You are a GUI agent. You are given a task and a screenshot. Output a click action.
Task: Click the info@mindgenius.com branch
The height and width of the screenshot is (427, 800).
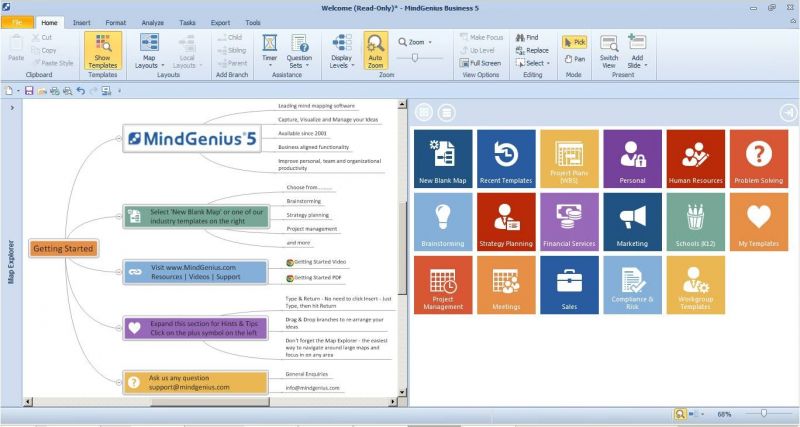pyautogui.click(x=313, y=388)
